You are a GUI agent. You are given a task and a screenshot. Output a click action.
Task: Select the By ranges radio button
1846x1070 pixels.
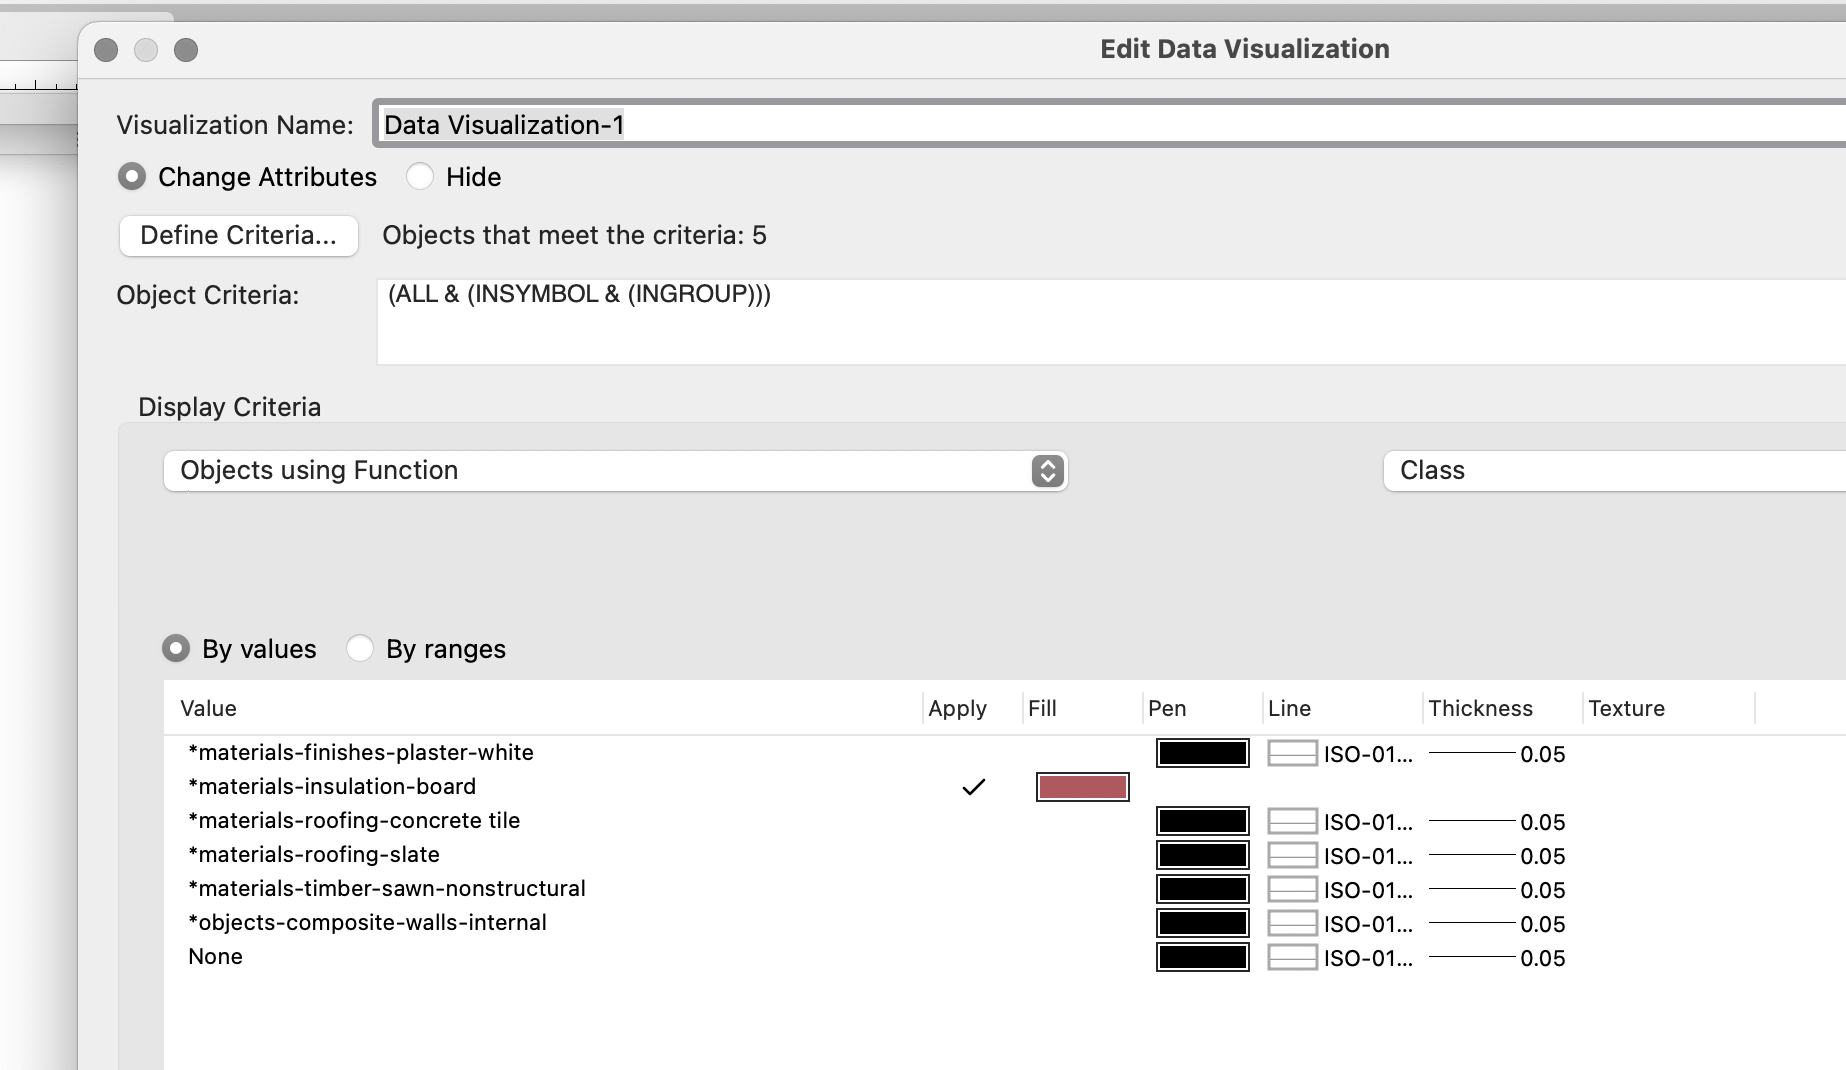point(360,648)
